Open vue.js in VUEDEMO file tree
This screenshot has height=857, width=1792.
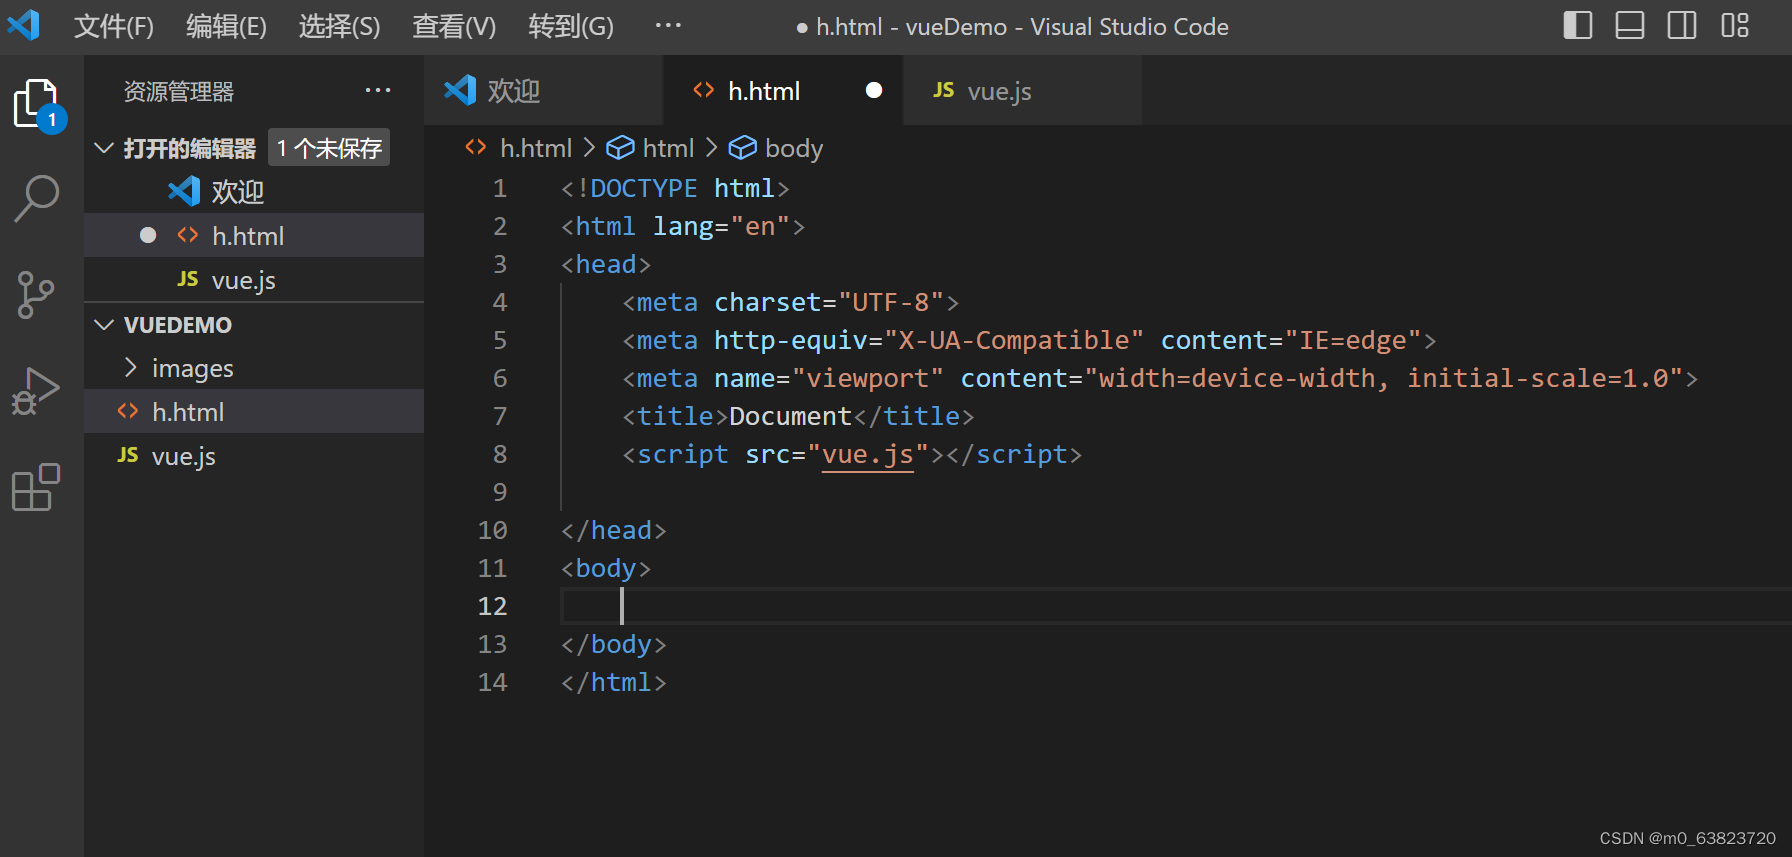pyautogui.click(x=254, y=455)
